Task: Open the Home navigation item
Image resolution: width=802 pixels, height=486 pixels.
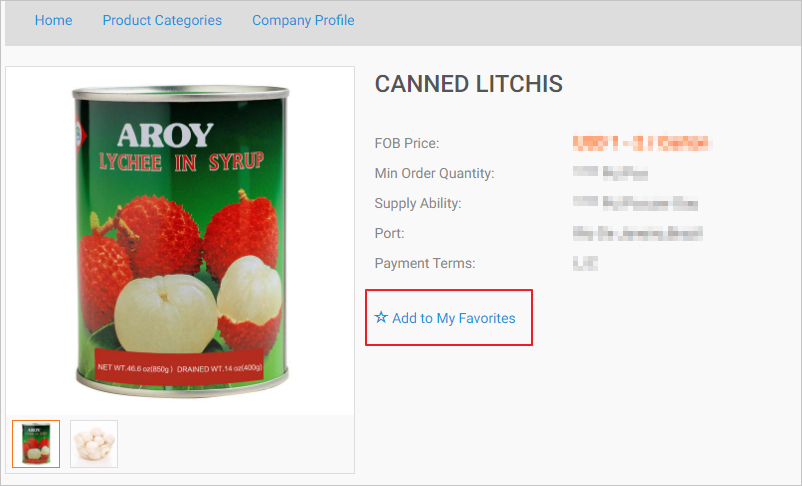Action: pos(53,20)
